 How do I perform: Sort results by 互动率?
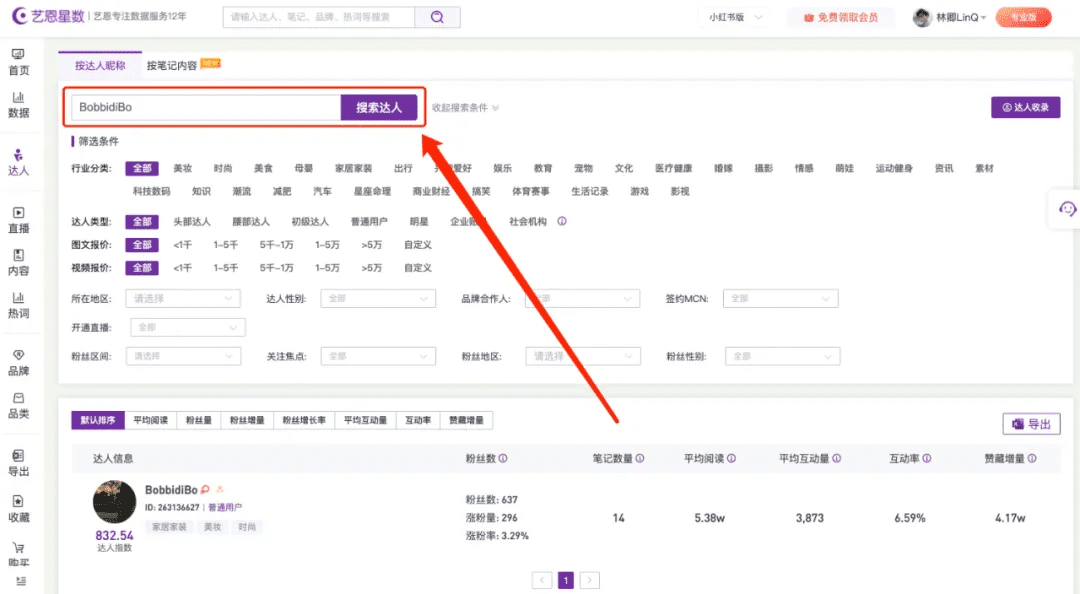click(x=418, y=420)
